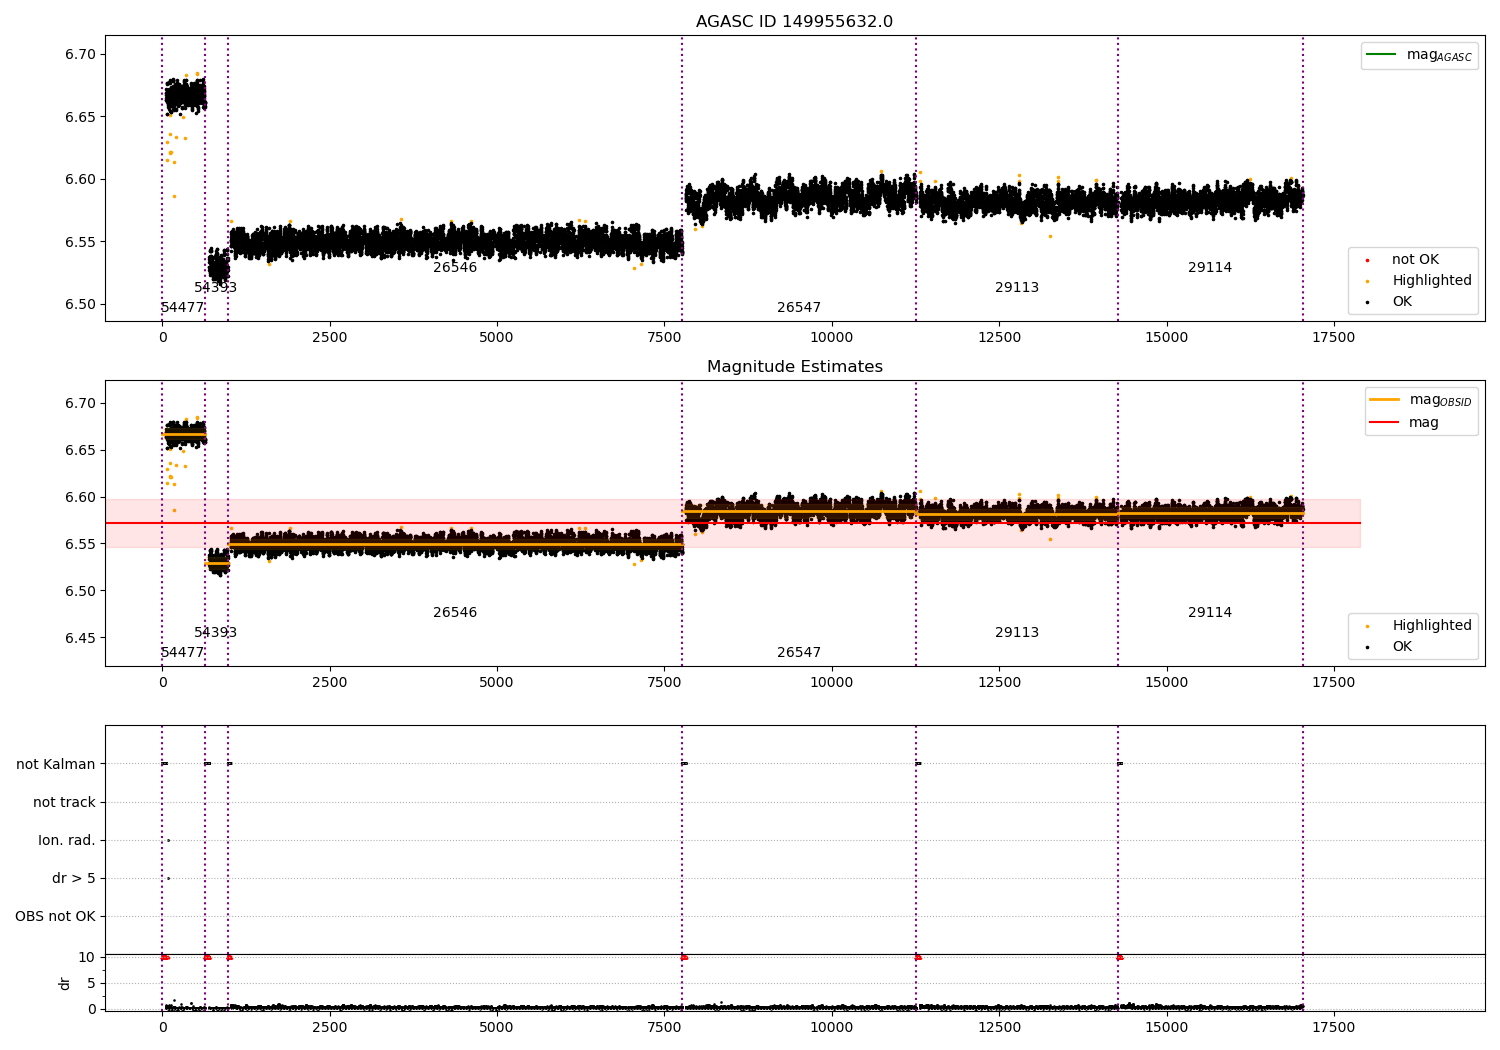The width and height of the screenshot is (1500, 1050).
Task: Click the 17500 x-tick under the top plot
Action: coord(1334,338)
